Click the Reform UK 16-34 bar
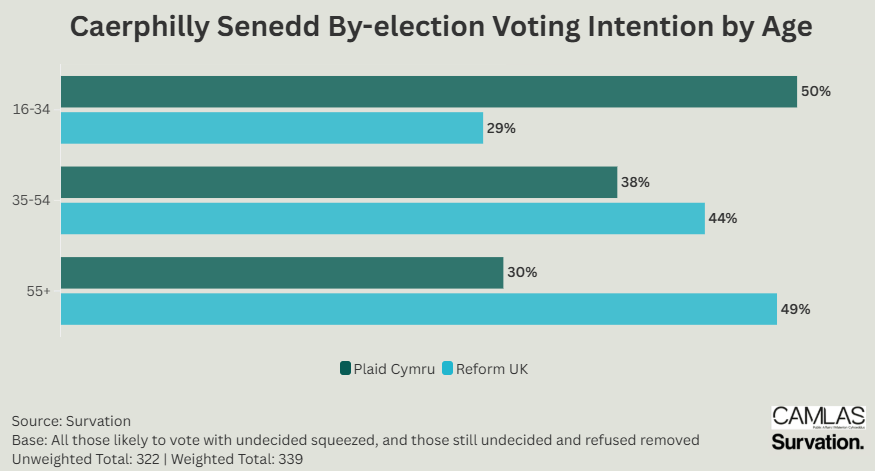The height and width of the screenshot is (471, 875). pyautogui.click(x=272, y=128)
